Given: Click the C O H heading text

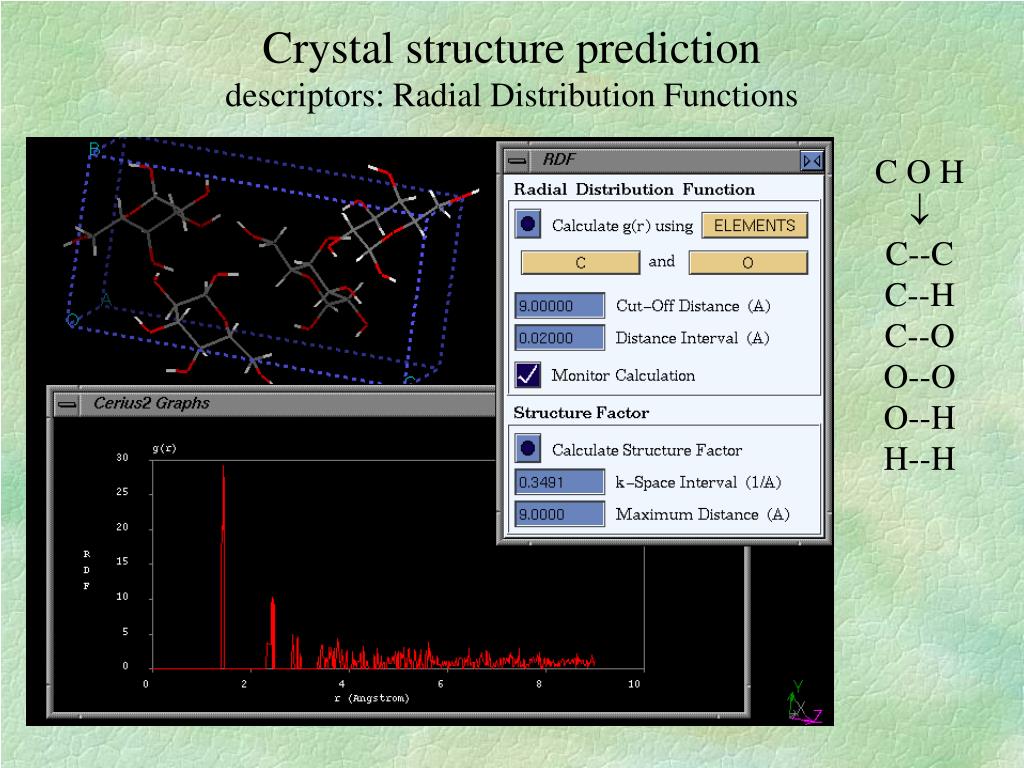Looking at the screenshot, I should [x=919, y=172].
